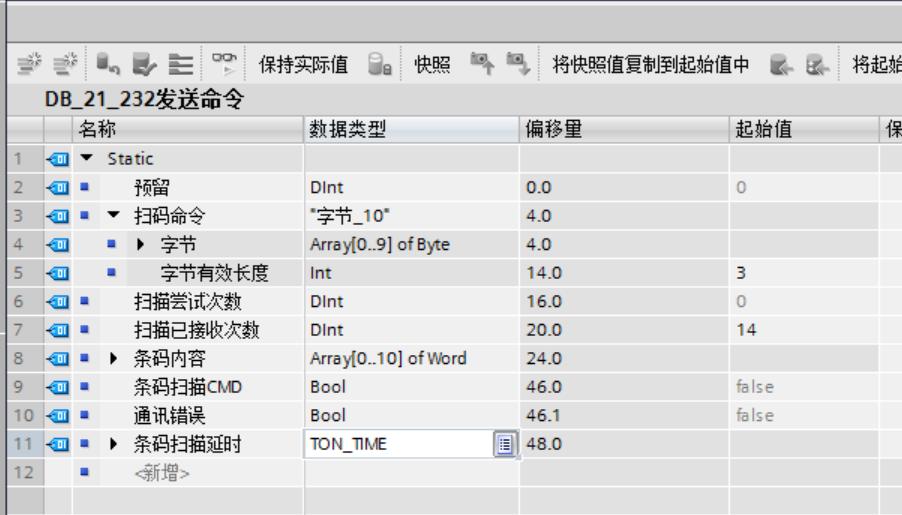The image size is (902, 515).
Task: Click start value 0 of 预留
Action: pos(741,187)
